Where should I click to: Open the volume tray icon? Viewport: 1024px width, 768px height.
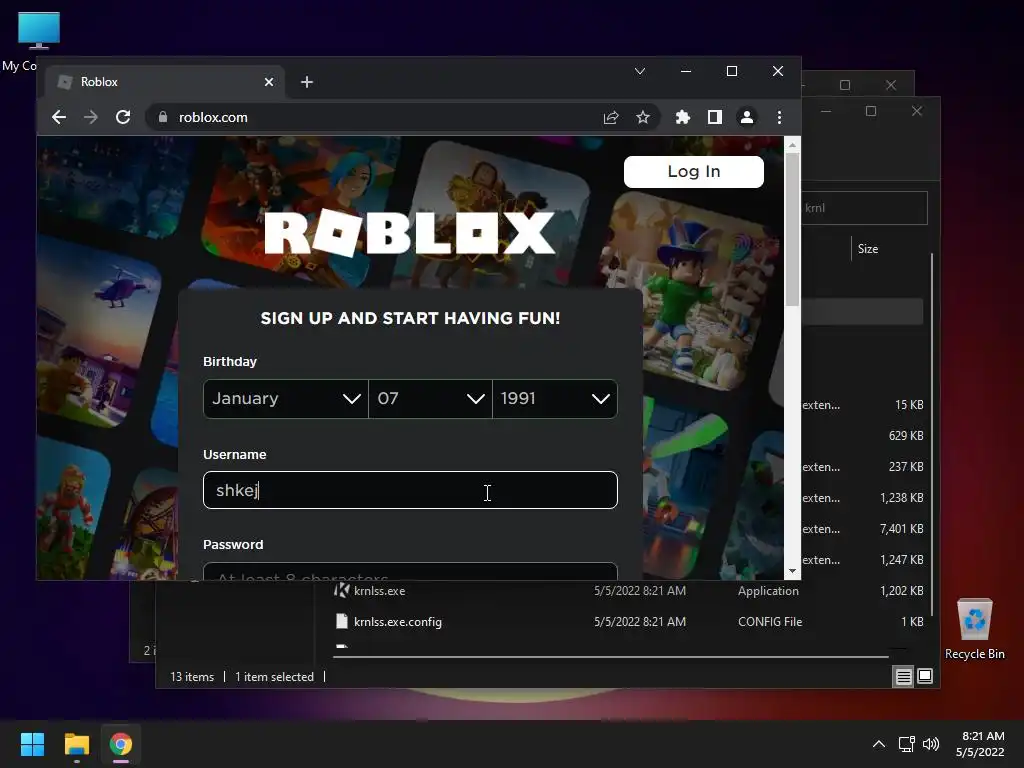pyautogui.click(x=931, y=744)
